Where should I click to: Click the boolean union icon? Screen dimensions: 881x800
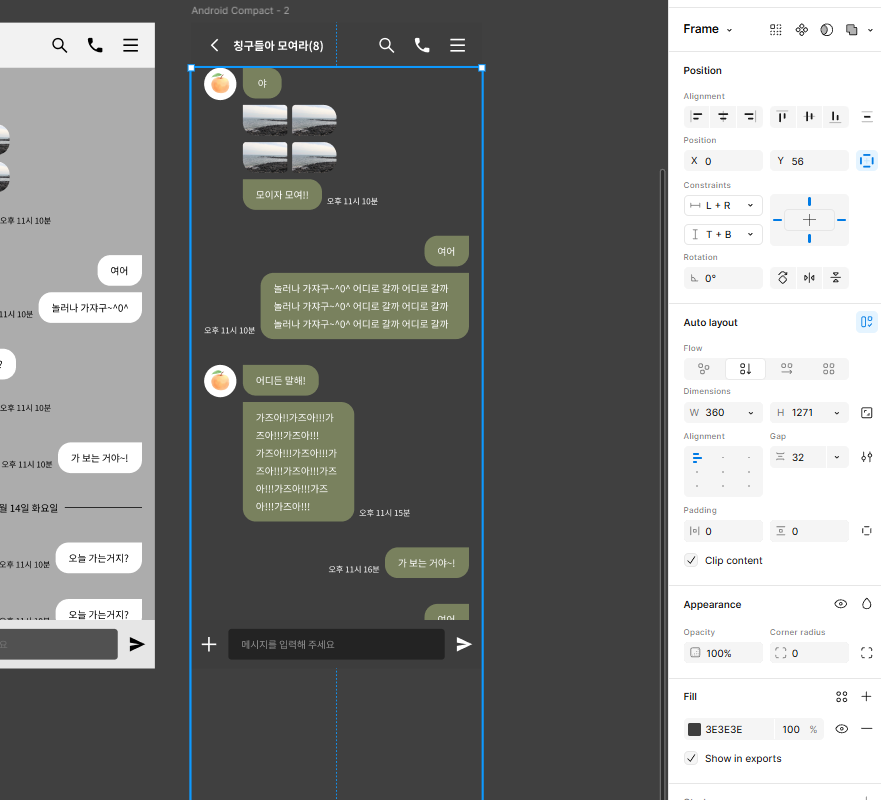click(x=852, y=30)
